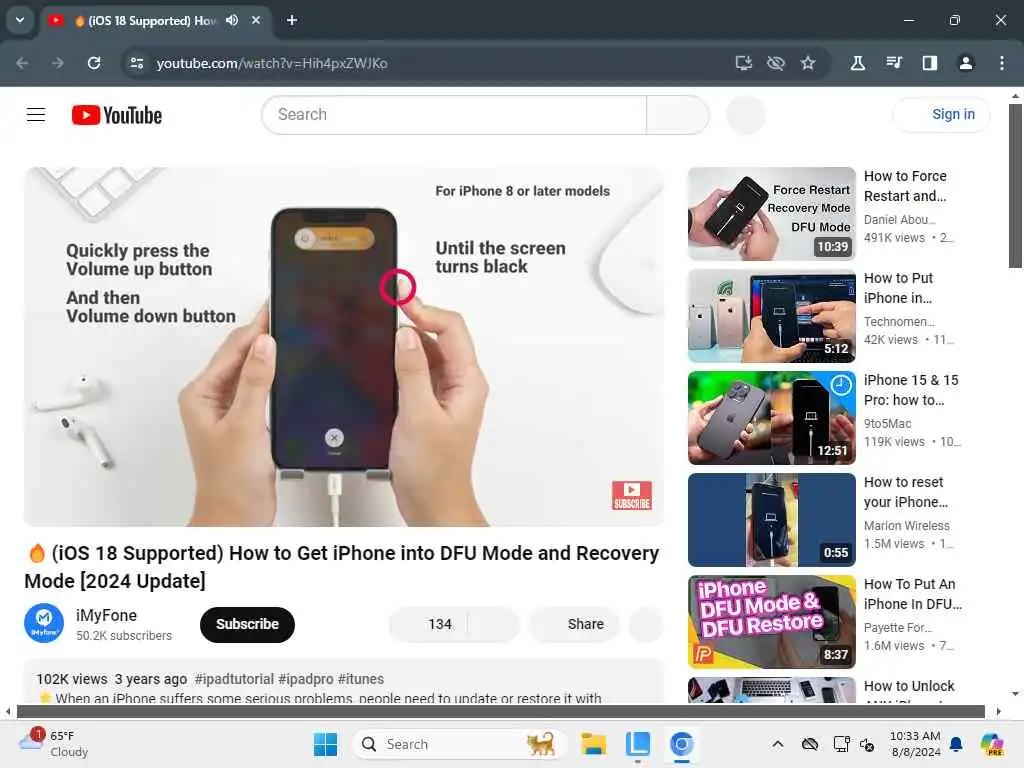Open the iMyFone channel name link
1024x768 pixels.
tap(106, 615)
